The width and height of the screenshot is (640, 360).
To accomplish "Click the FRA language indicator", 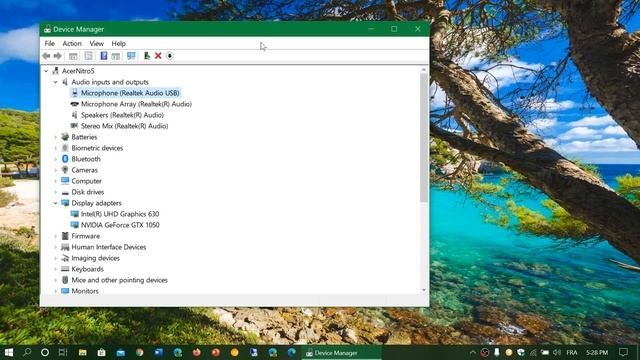I will tap(572, 352).
